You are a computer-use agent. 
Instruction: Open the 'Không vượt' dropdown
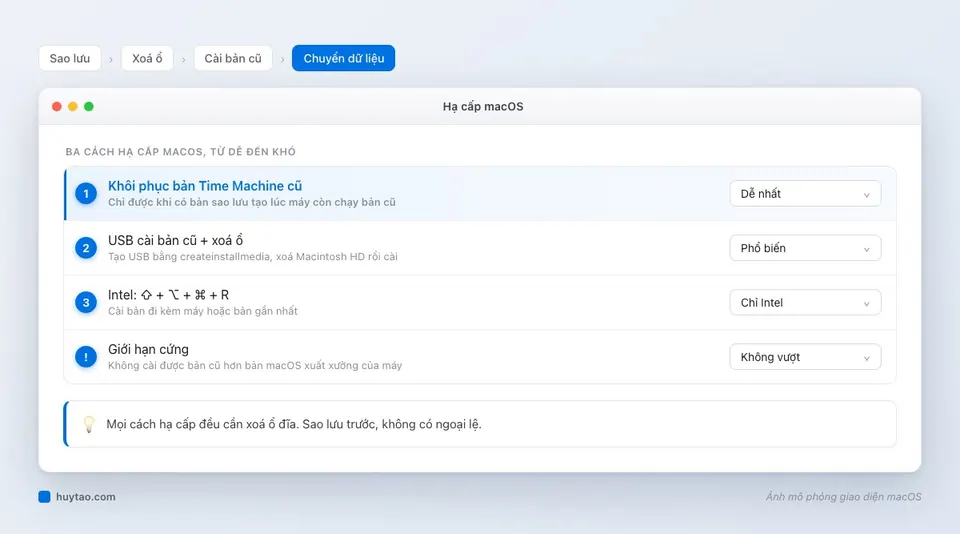coord(805,357)
